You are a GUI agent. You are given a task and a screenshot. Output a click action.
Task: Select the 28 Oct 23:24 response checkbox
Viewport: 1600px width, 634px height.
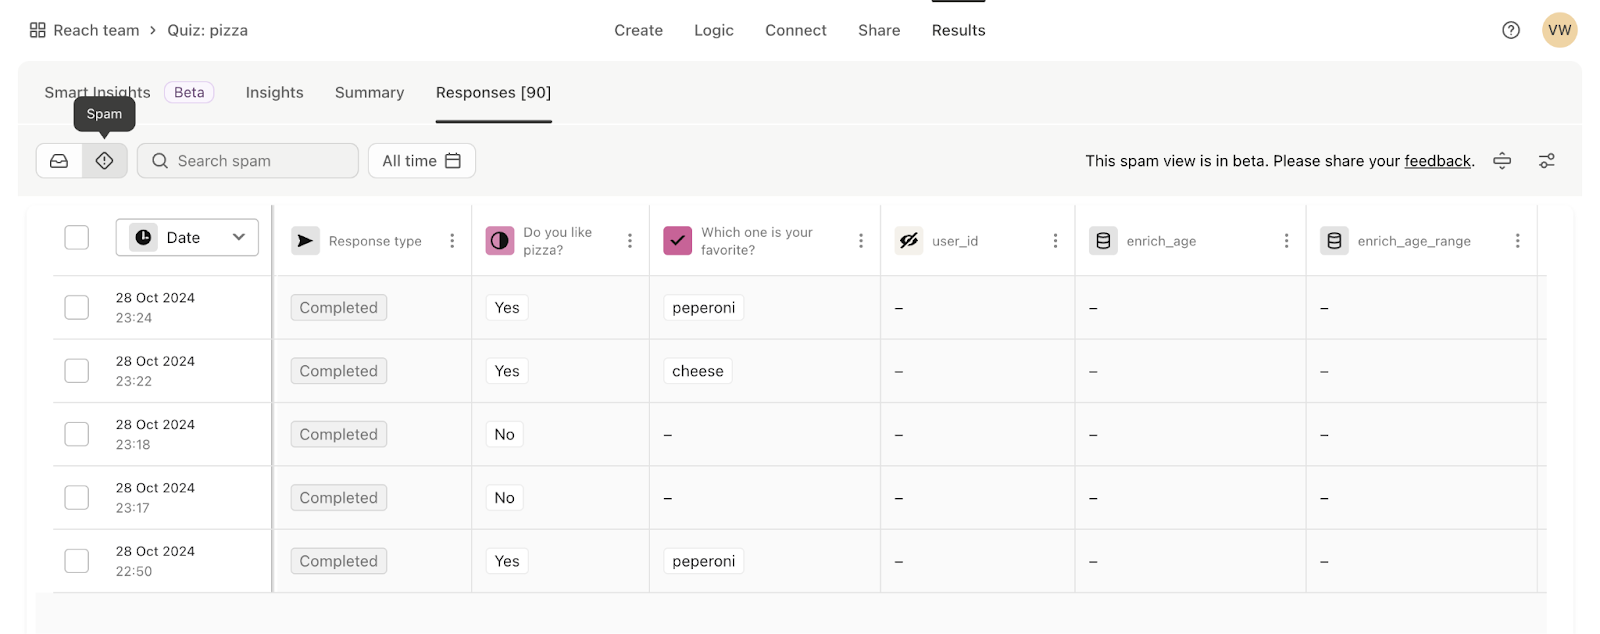(x=77, y=307)
